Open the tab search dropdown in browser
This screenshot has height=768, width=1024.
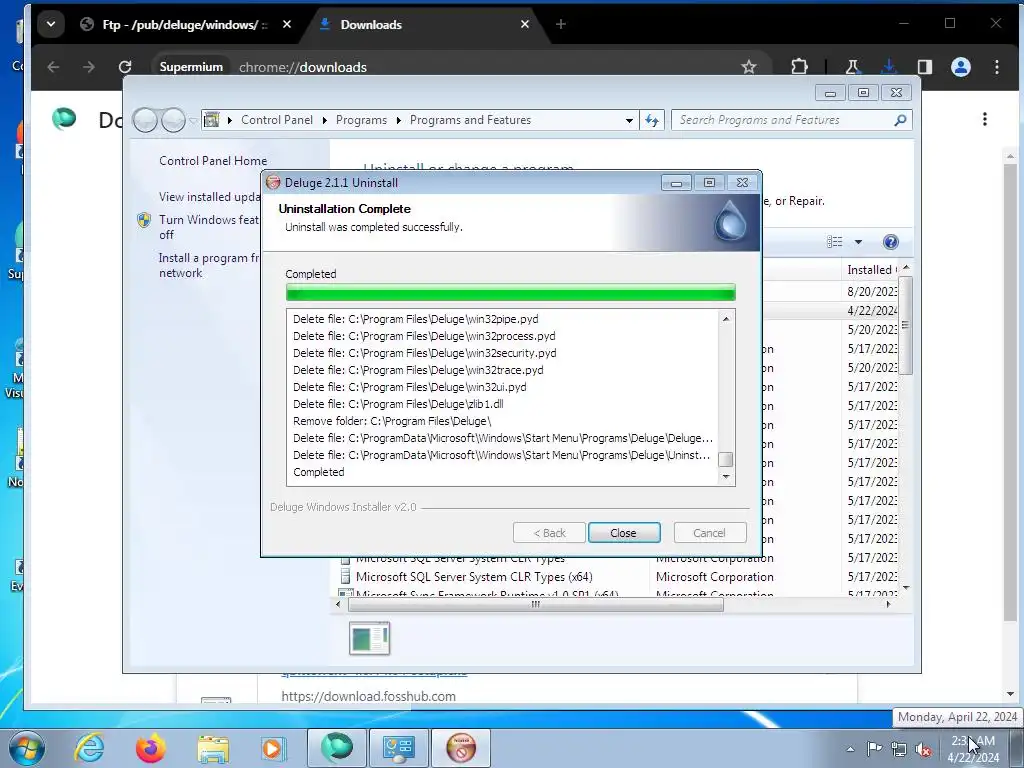pyautogui.click(x=50, y=25)
